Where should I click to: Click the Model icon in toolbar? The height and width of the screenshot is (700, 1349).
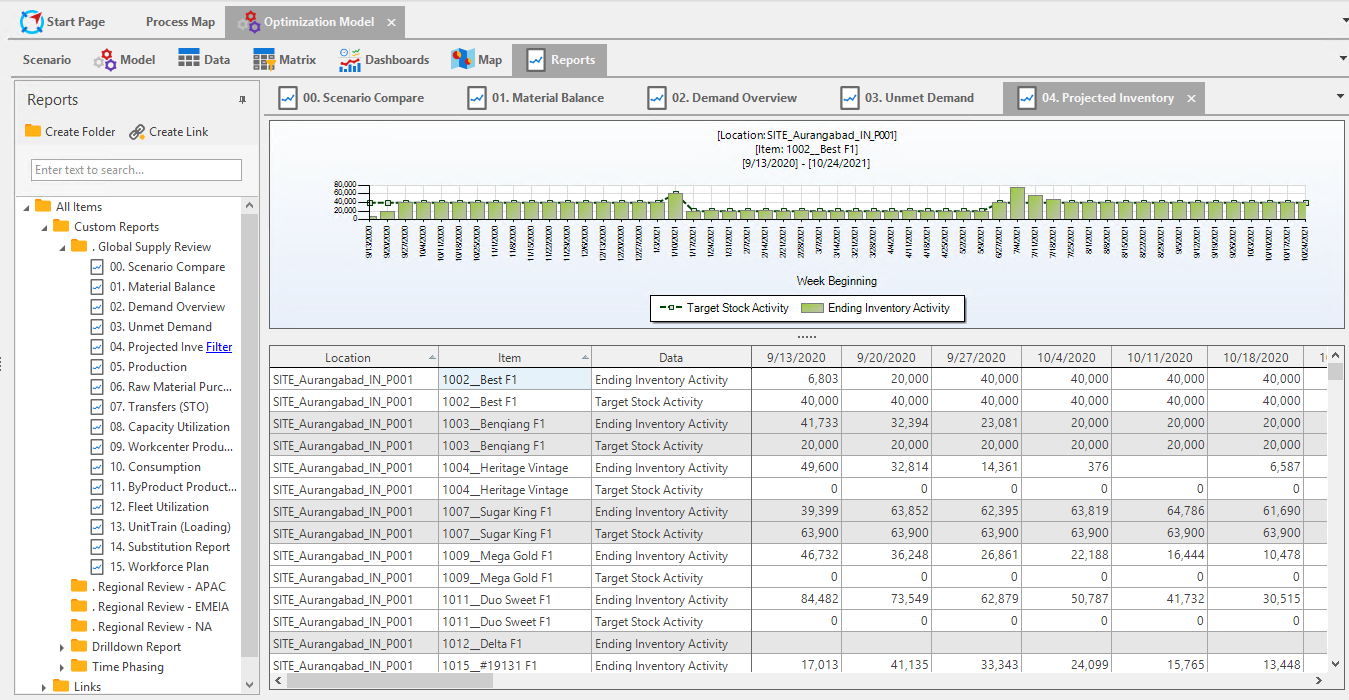tap(105, 60)
